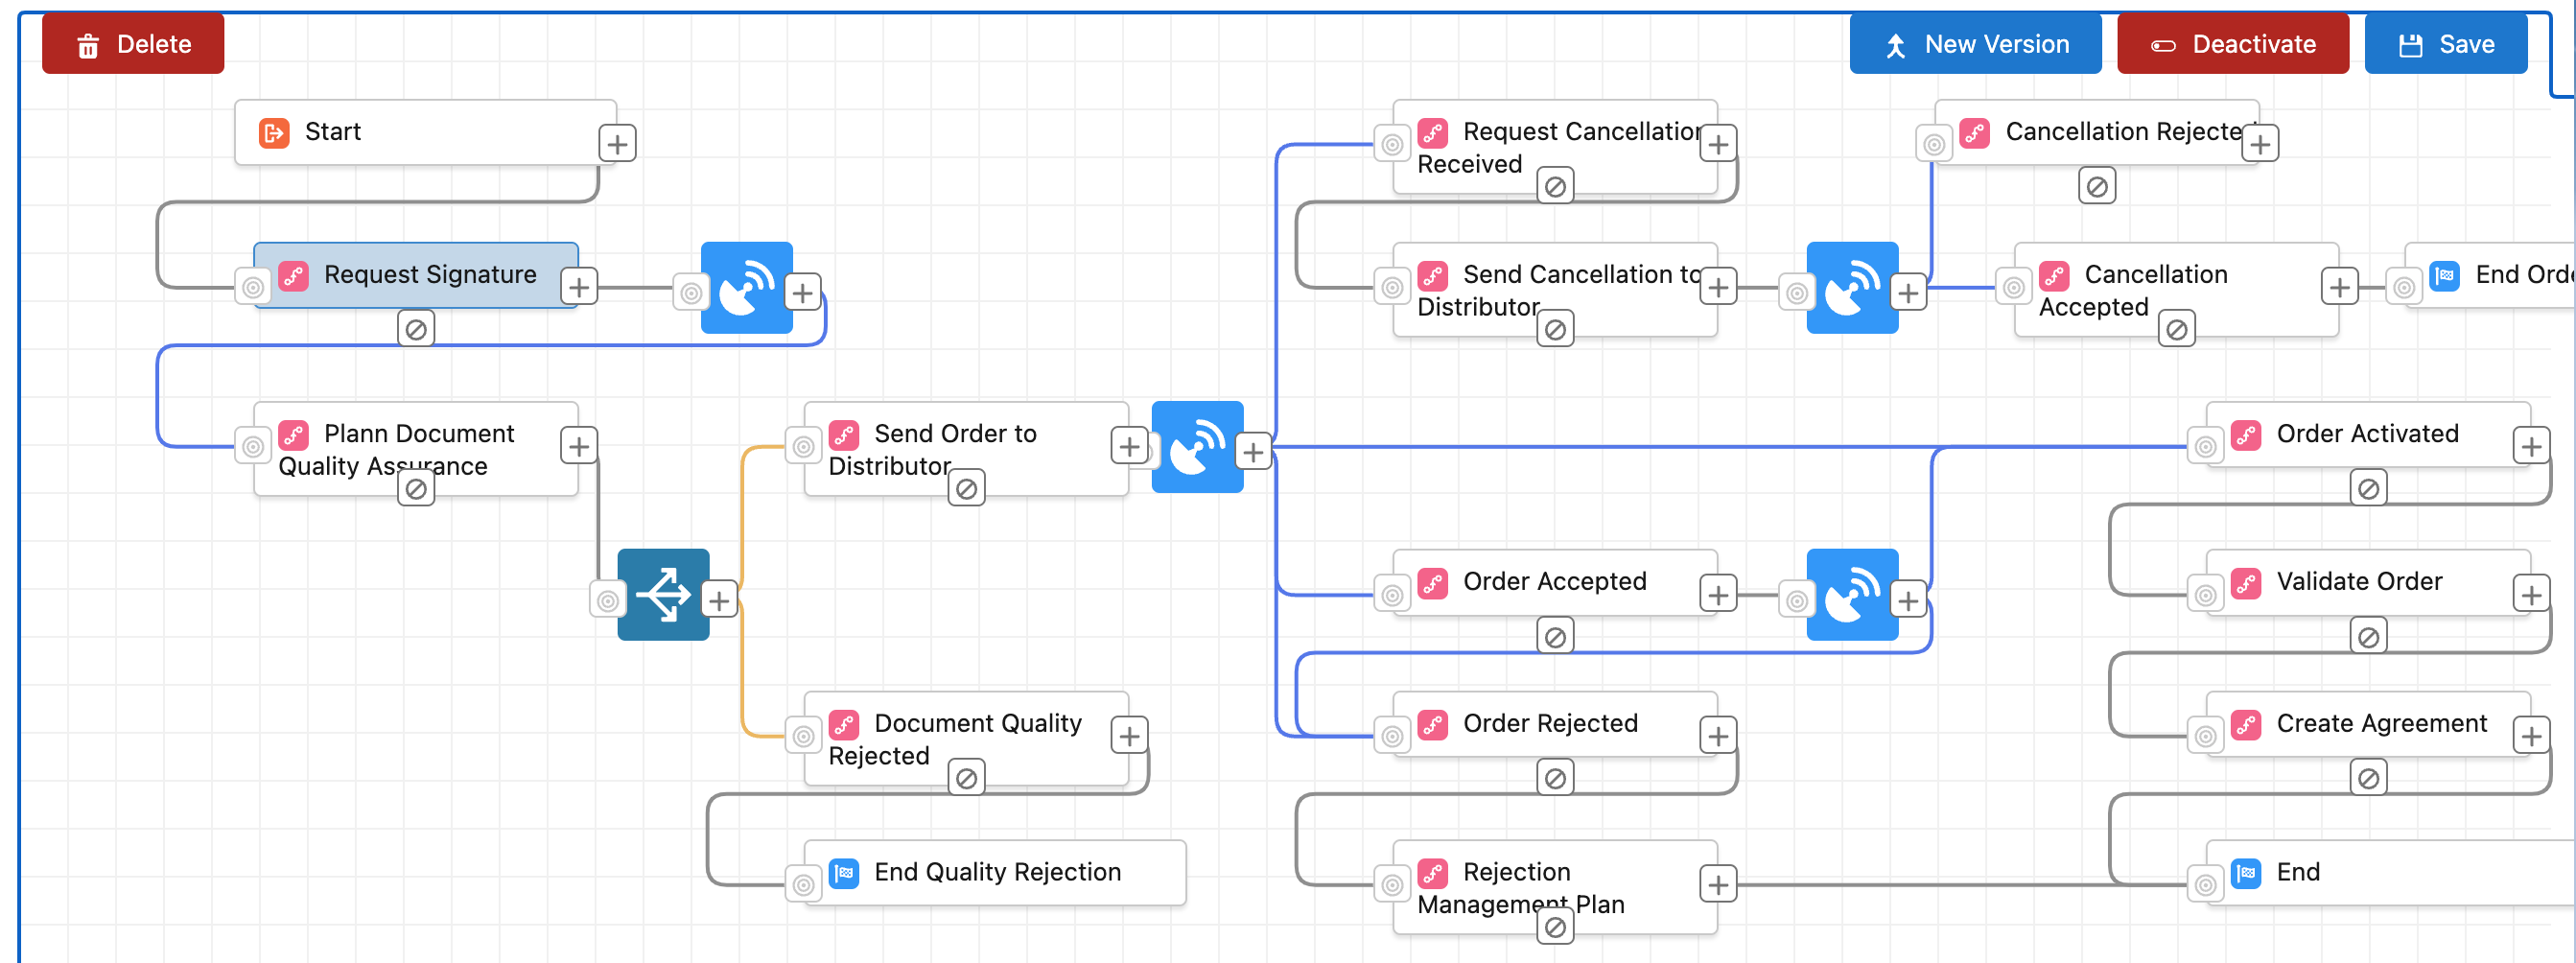Click disable icon under Request Cancellation Received
The height and width of the screenshot is (963, 2576).
pyautogui.click(x=1555, y=186)
